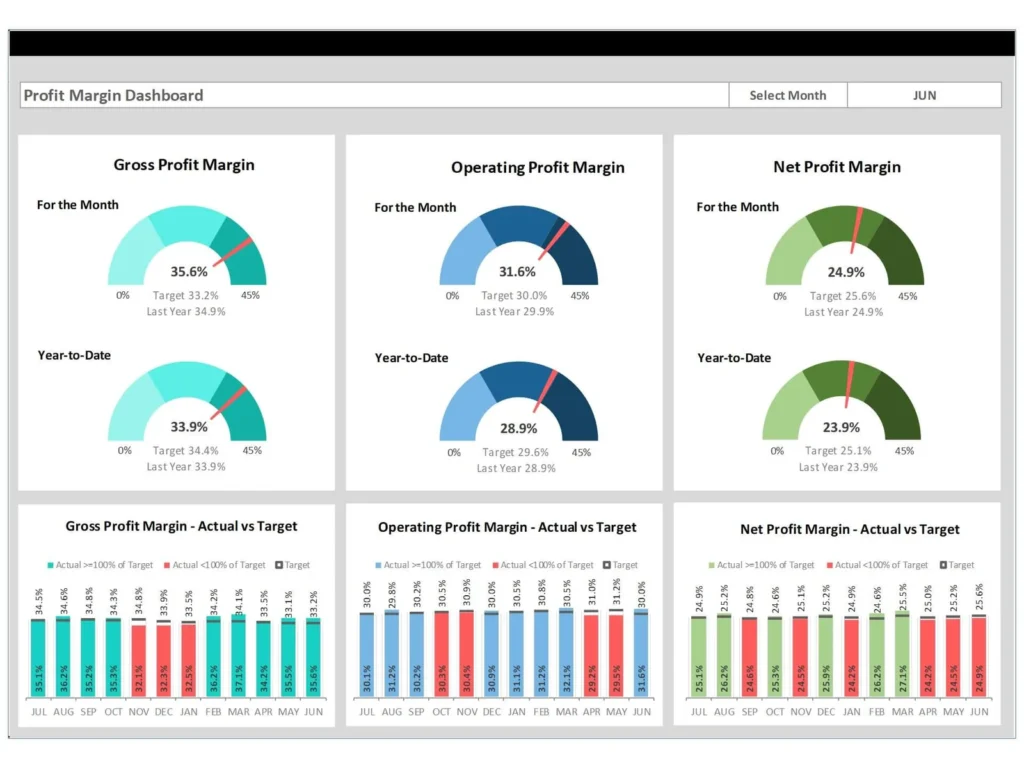
Task: Select the JUN bar in Operating Profit chart
Action: click(x=642, y=655)
